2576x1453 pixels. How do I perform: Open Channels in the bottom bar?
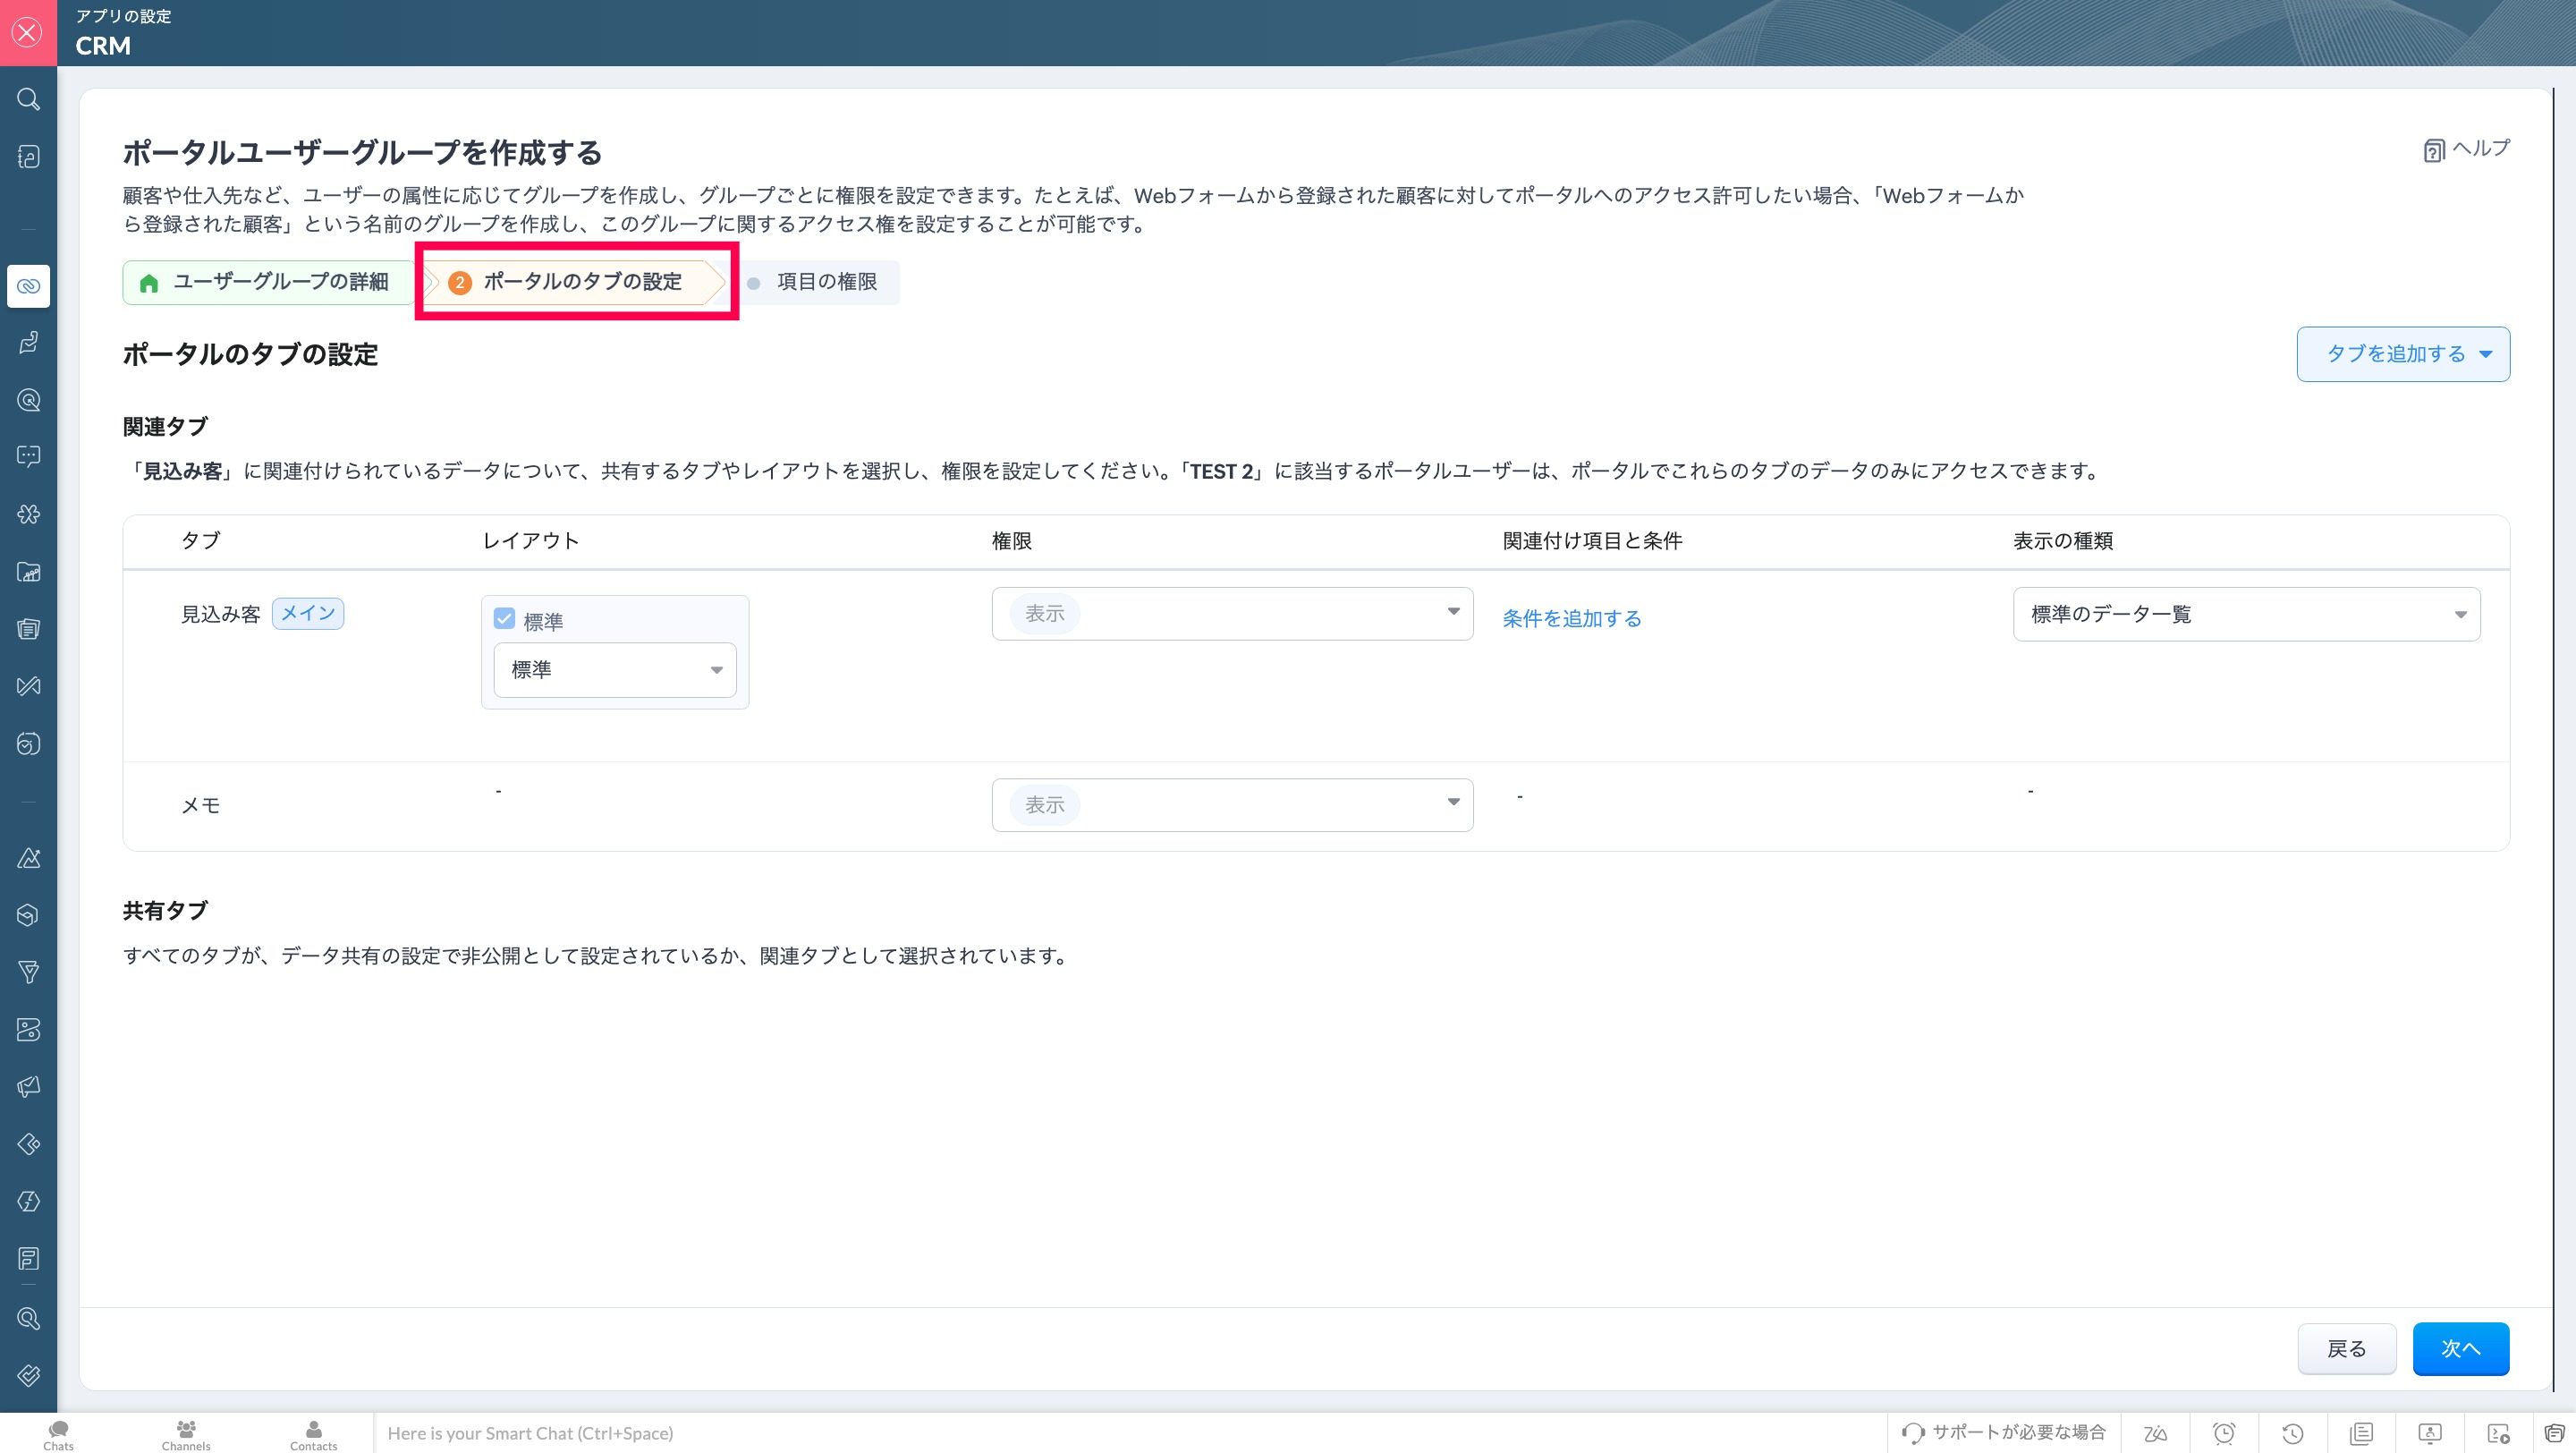click(186, 1434)
